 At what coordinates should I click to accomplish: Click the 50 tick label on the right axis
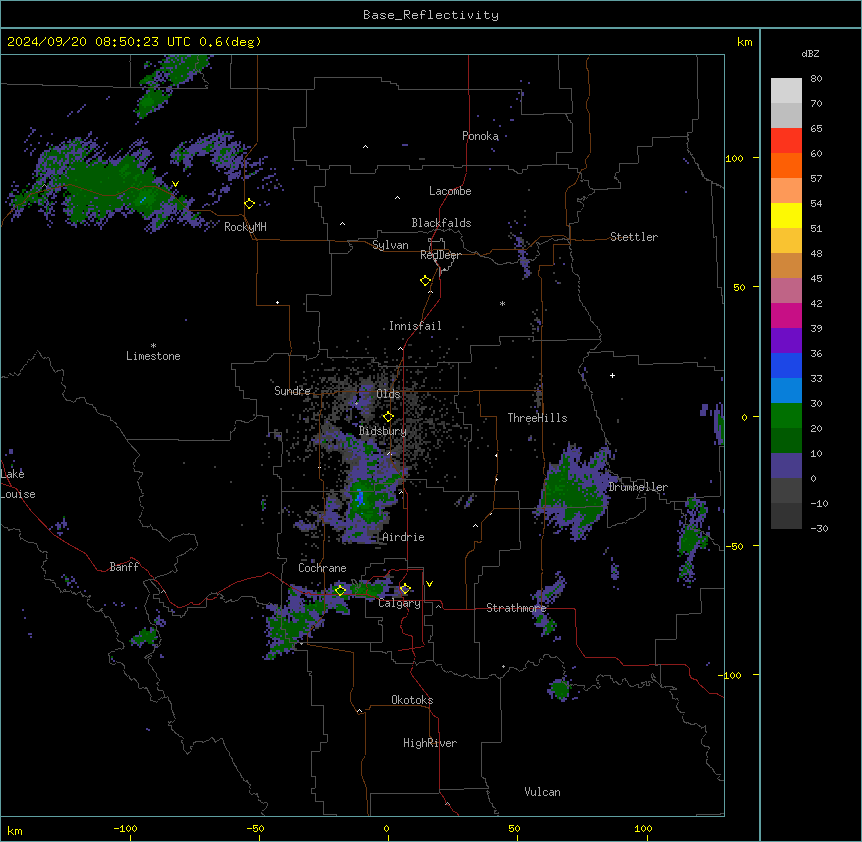tap(739, 287)
